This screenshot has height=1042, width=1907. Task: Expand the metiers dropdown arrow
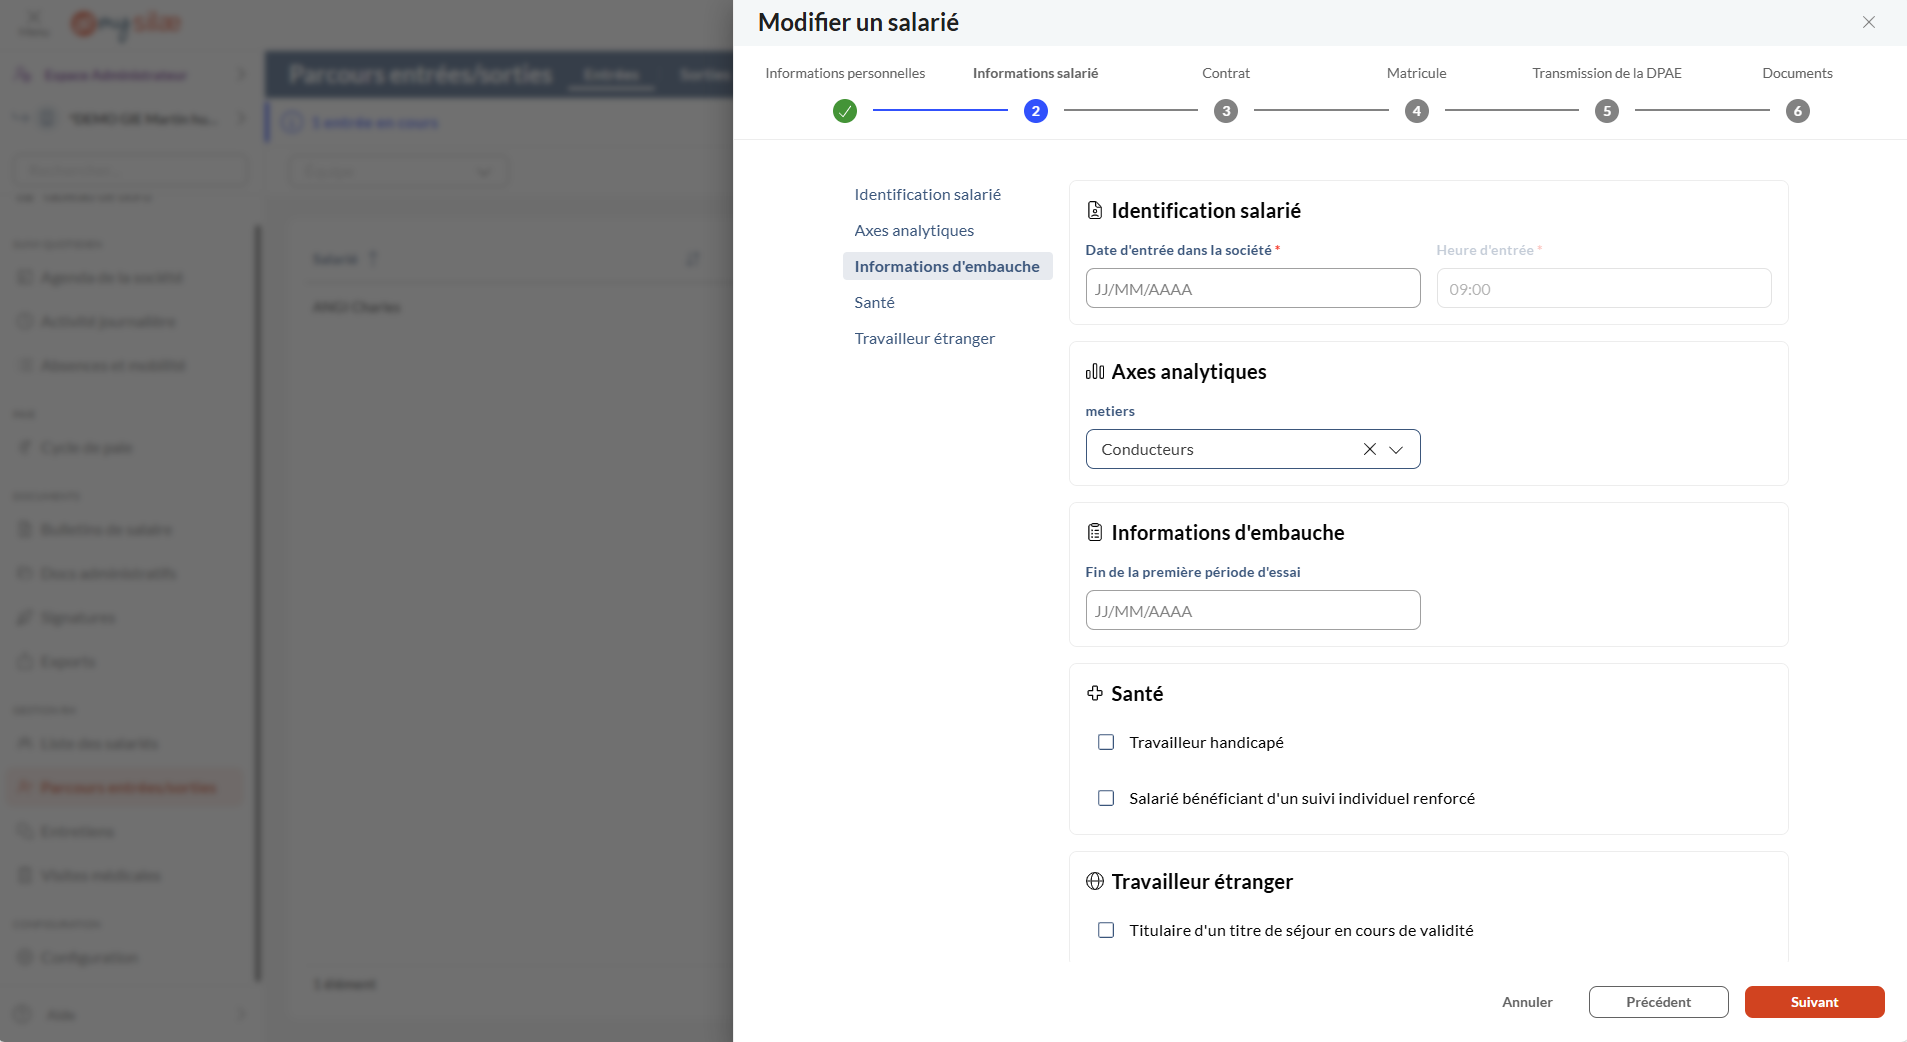[x=1396, y=449]
